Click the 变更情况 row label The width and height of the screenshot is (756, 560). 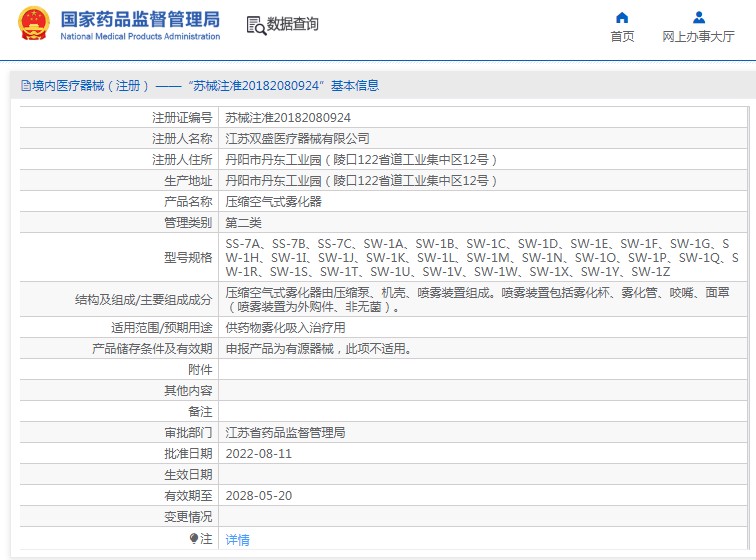188,517
